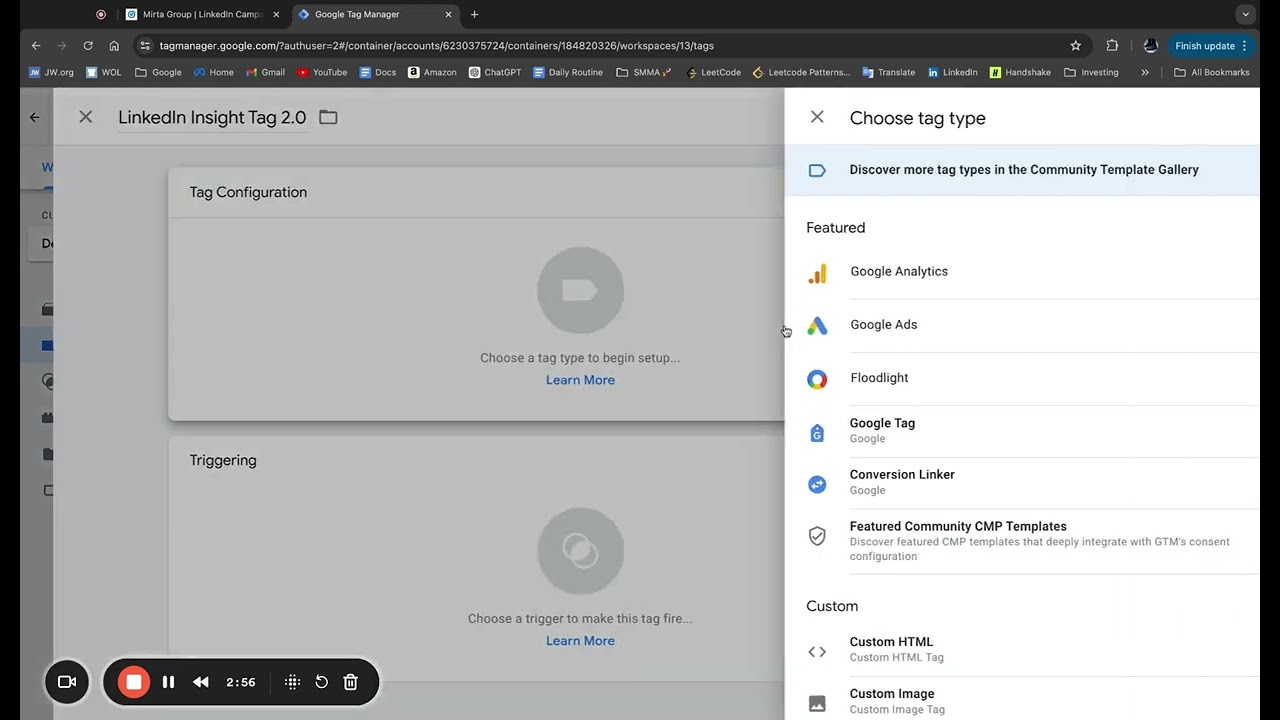Pause the screen recording

click(168, 682)
